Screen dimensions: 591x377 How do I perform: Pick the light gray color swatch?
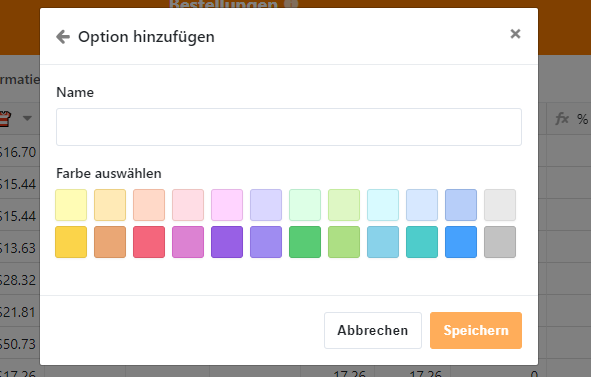coord(500,205)
